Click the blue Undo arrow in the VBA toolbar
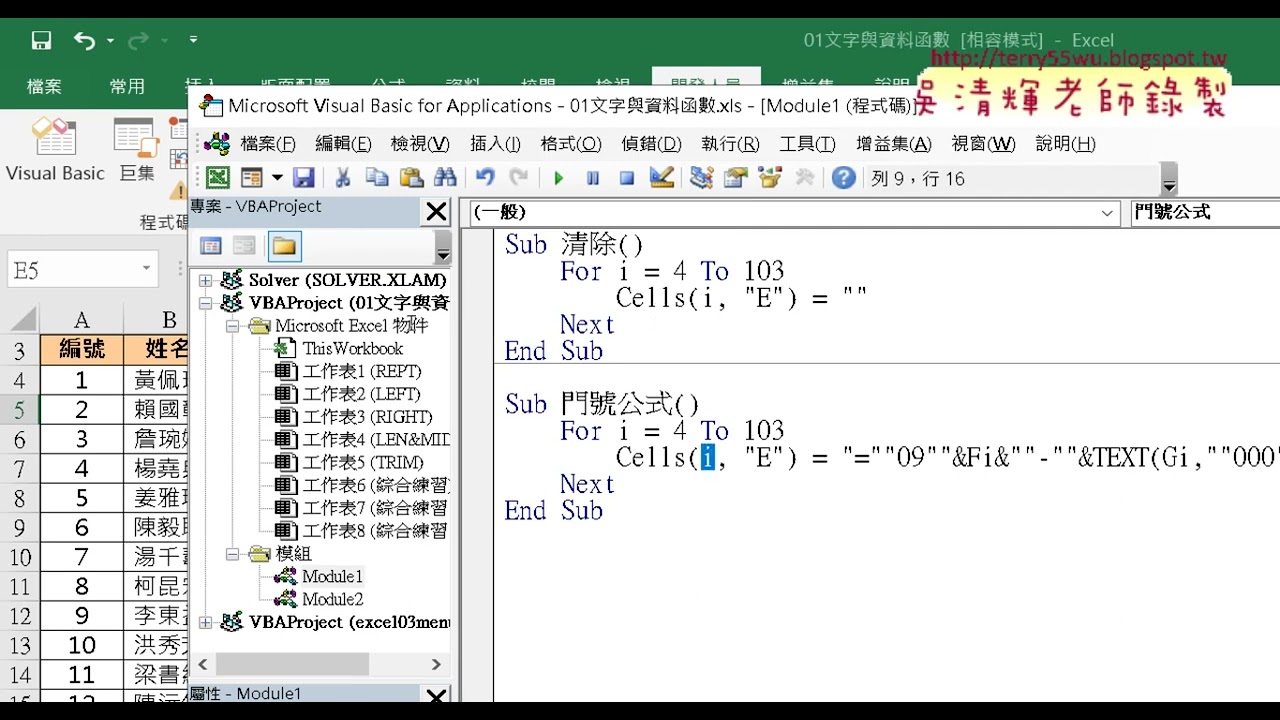 pyautogui.click(x=485, y=178)
